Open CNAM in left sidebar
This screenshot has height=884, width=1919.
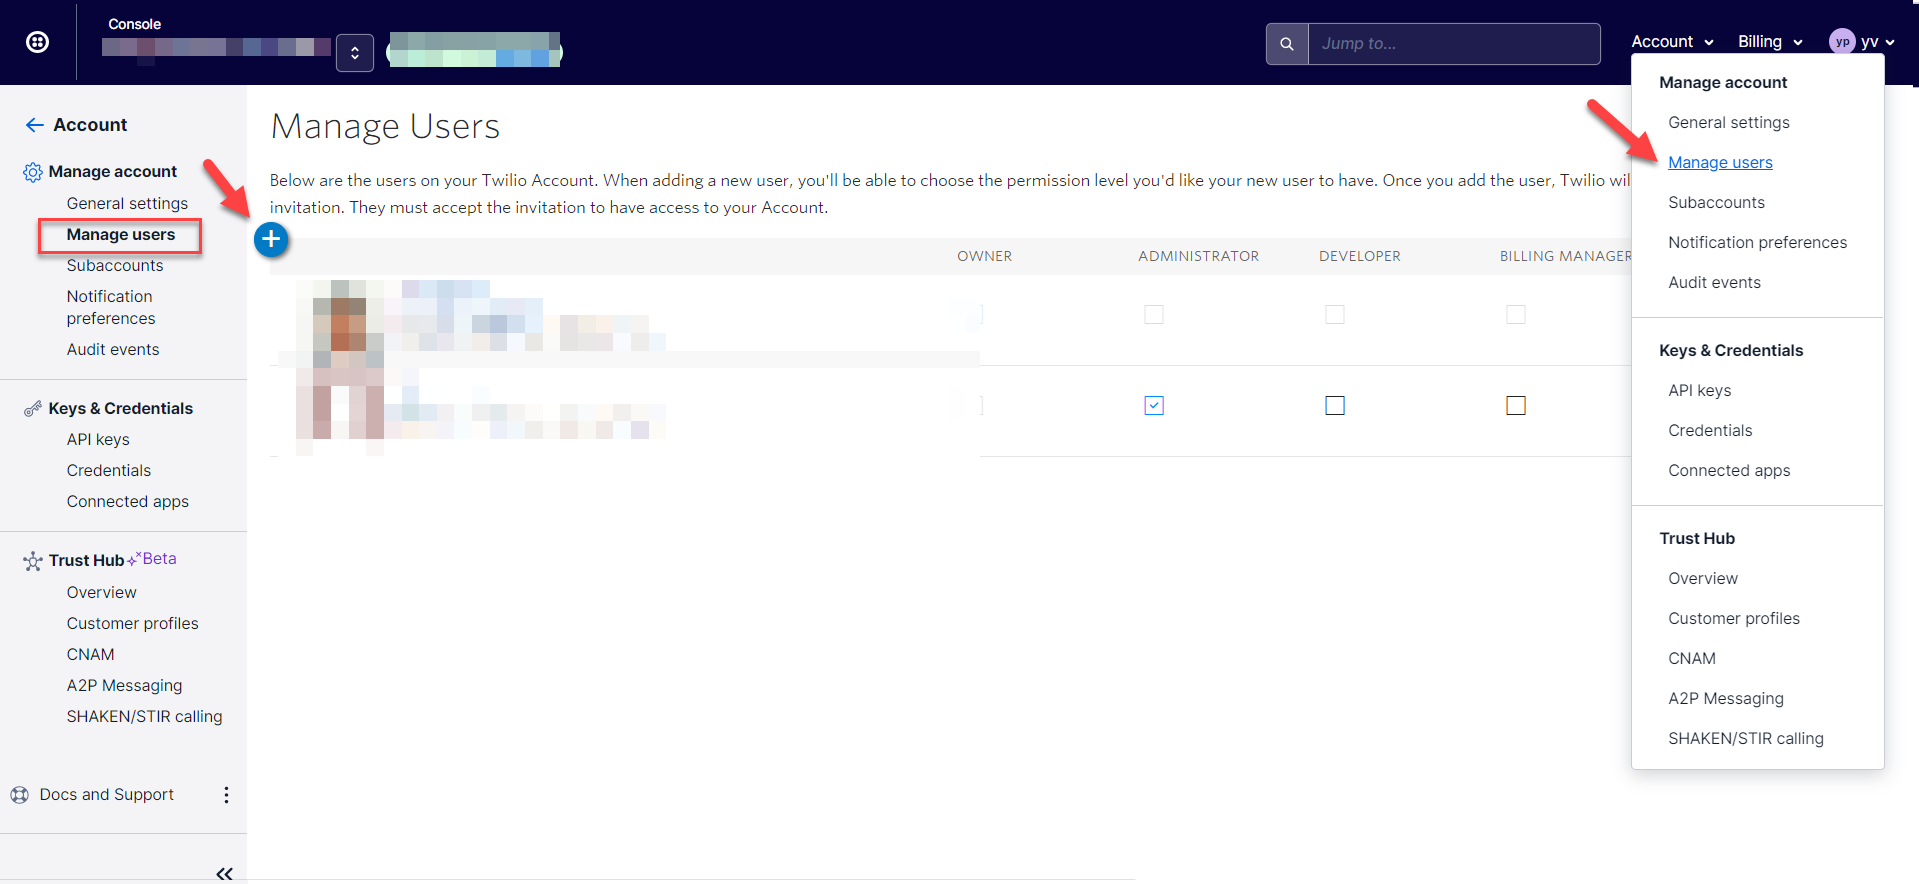pos(91,655)
